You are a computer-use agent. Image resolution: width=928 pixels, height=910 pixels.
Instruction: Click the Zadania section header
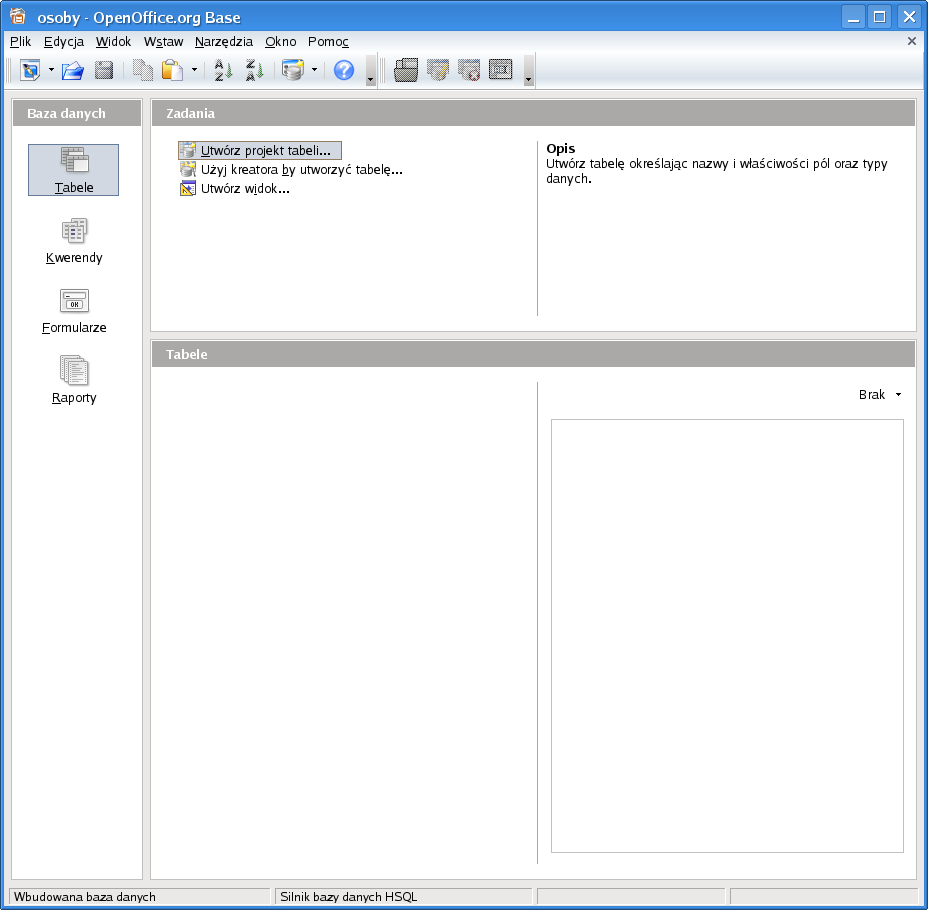533,113
